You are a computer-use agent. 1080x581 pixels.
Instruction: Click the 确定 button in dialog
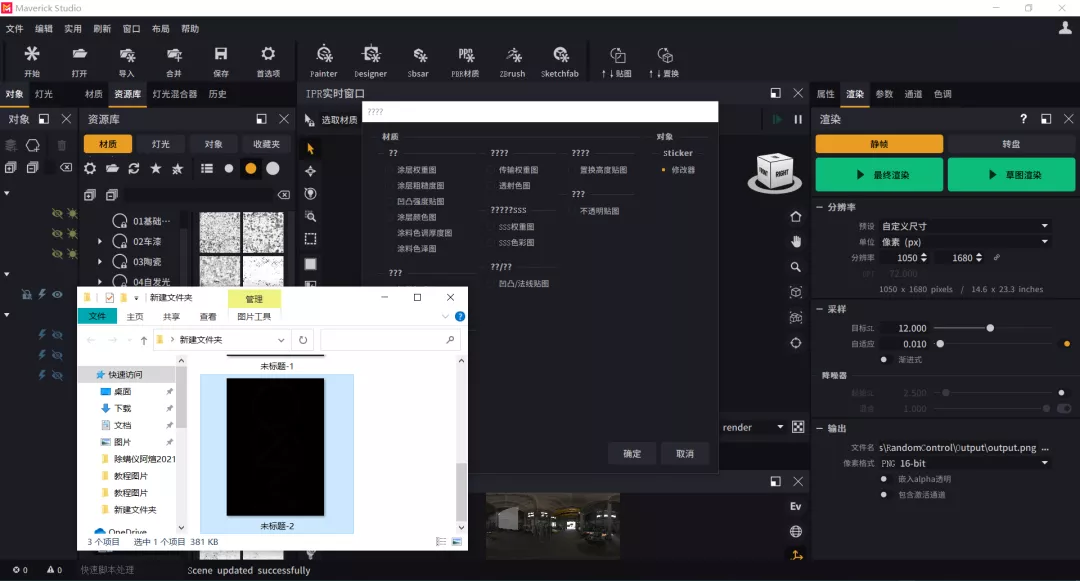[632, 454]
